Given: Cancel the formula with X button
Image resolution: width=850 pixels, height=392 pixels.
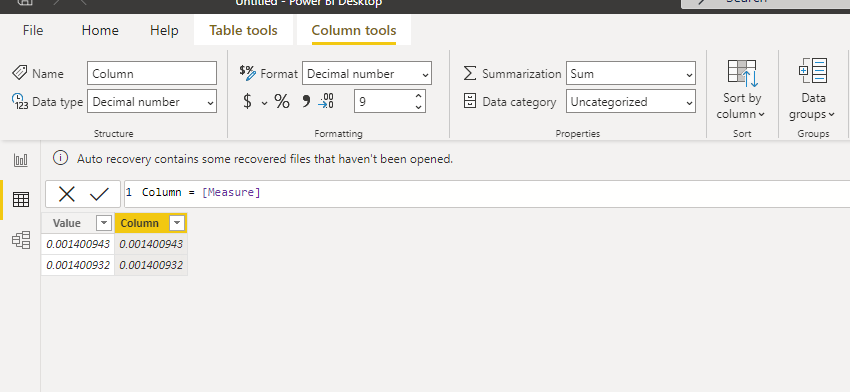Looking at the screenshot, I should point(67,194).
